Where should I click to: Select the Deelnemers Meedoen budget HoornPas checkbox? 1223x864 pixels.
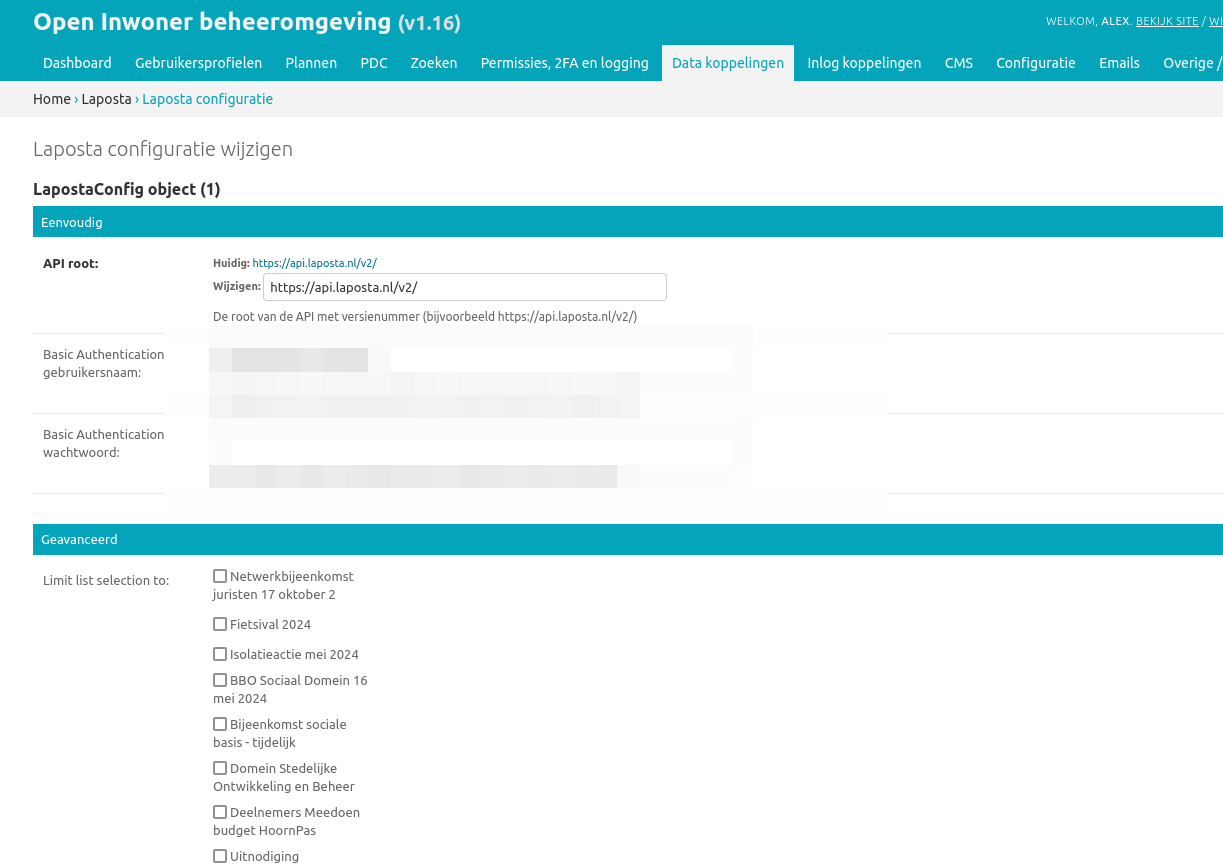click(220, 812)
